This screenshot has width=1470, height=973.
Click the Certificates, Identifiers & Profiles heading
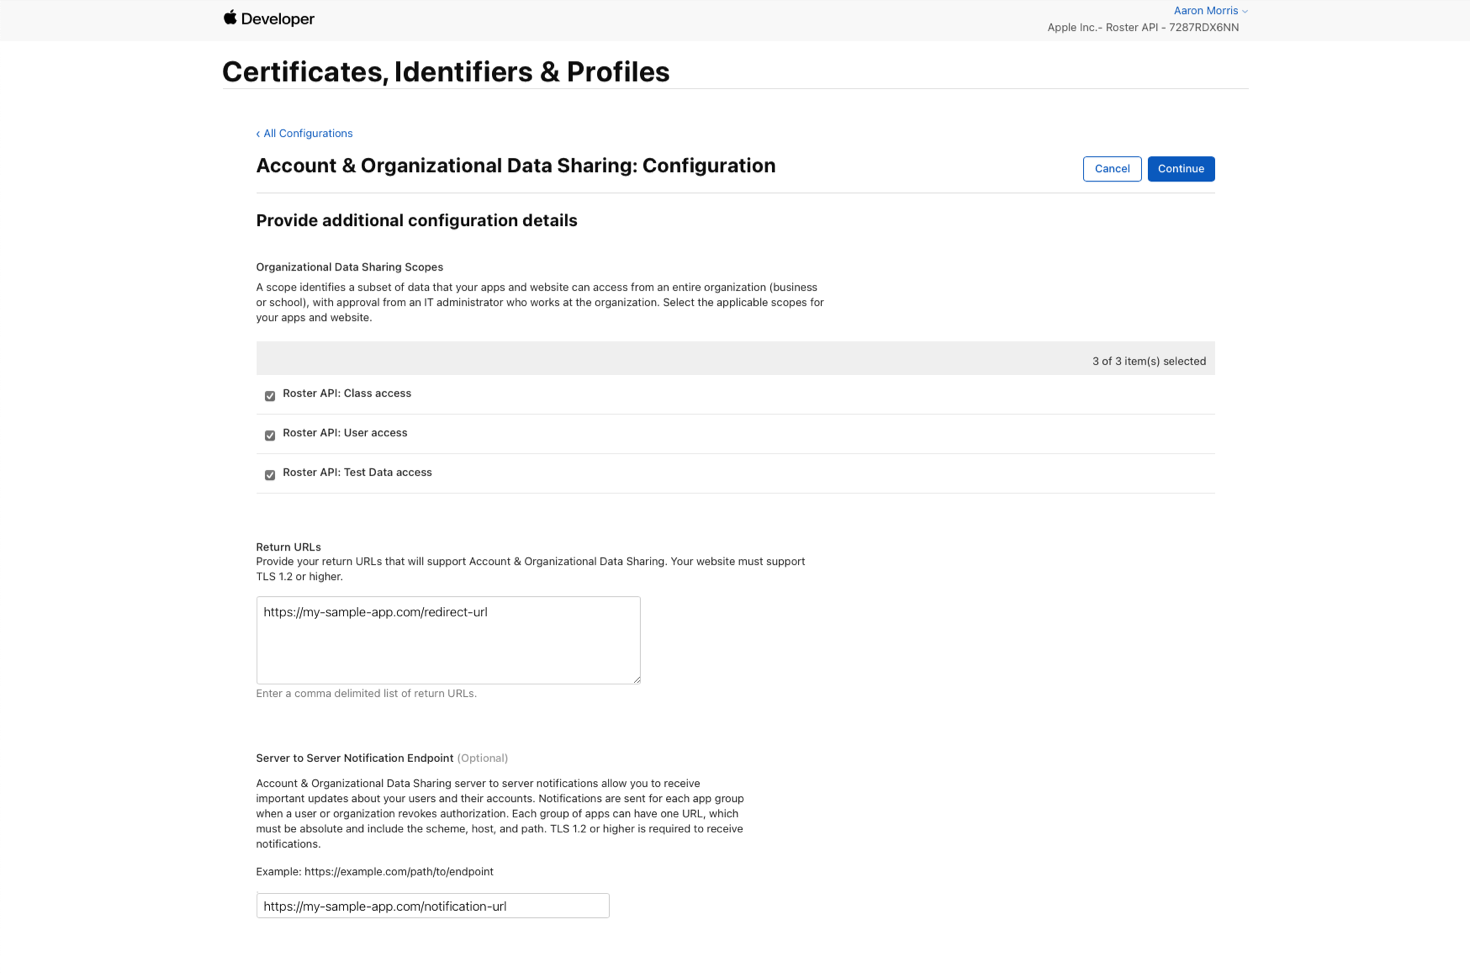[446, 71]
